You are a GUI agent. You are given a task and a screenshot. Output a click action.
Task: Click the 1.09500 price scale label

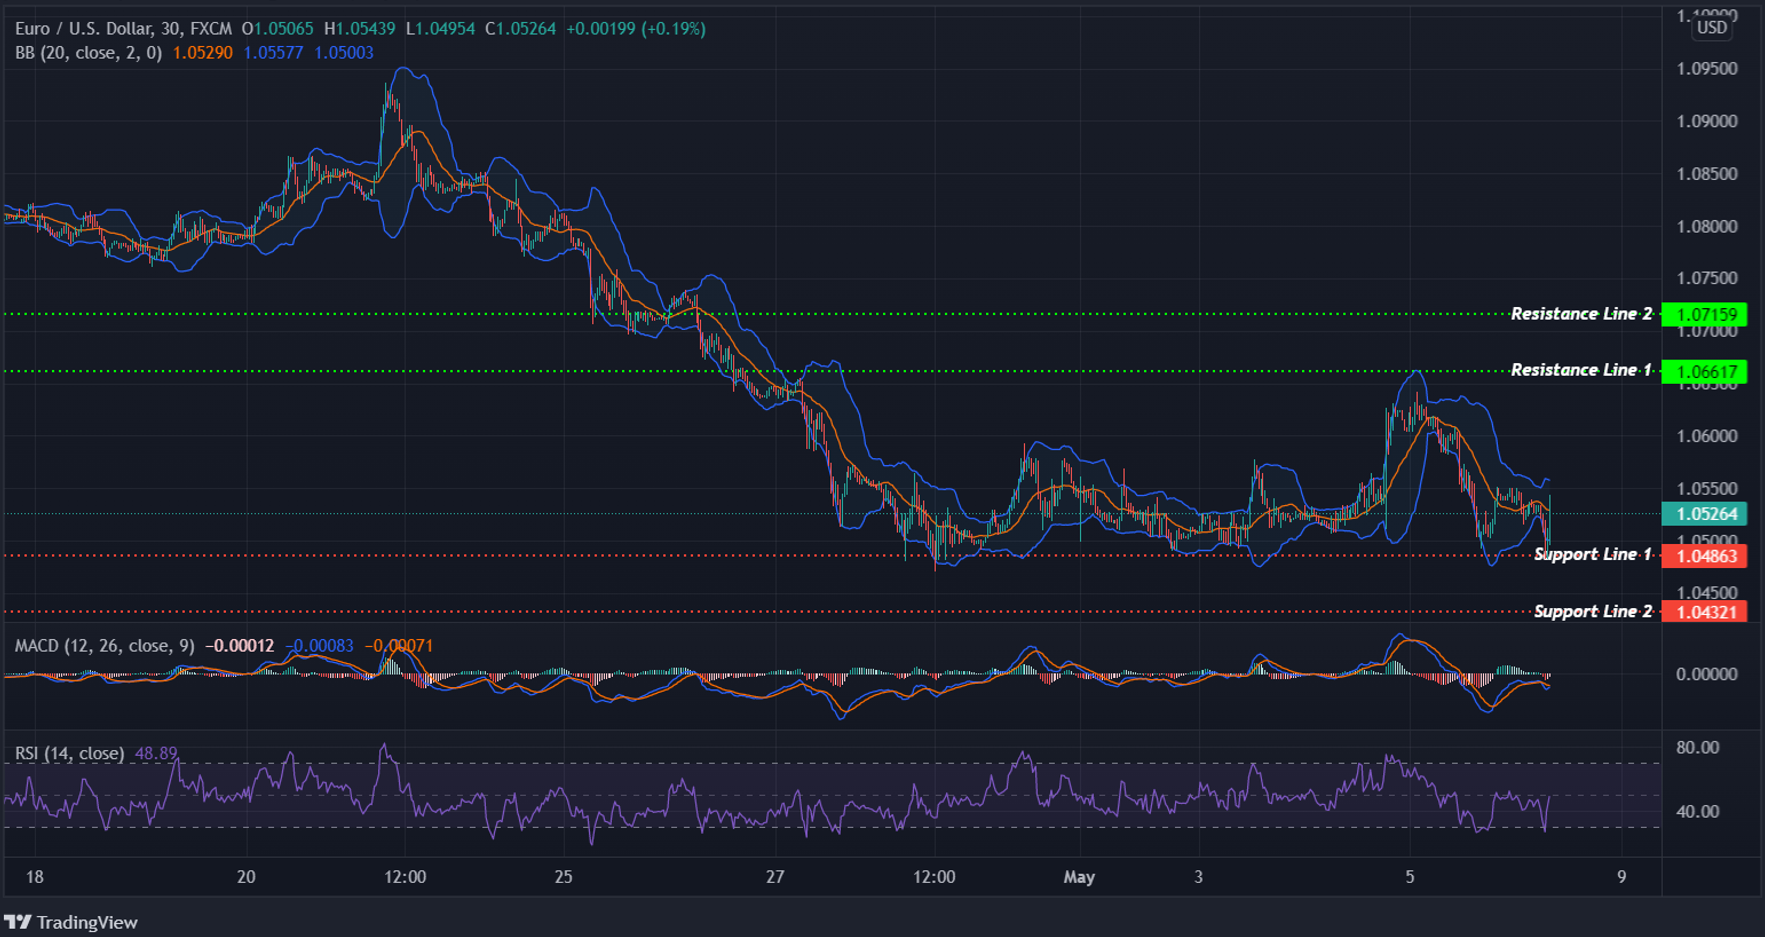point(1706,69)
